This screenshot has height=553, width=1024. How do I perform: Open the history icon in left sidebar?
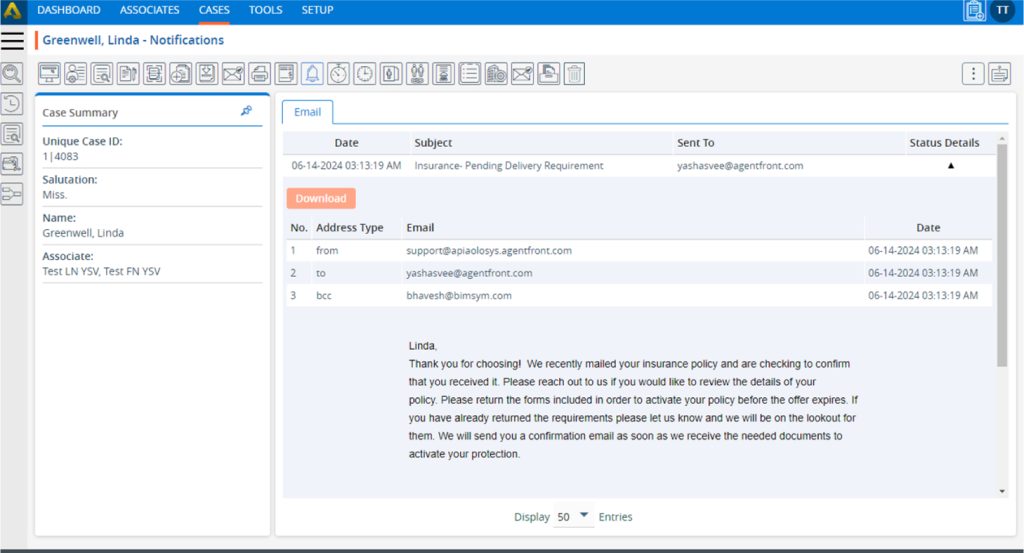tap(12, 103)
